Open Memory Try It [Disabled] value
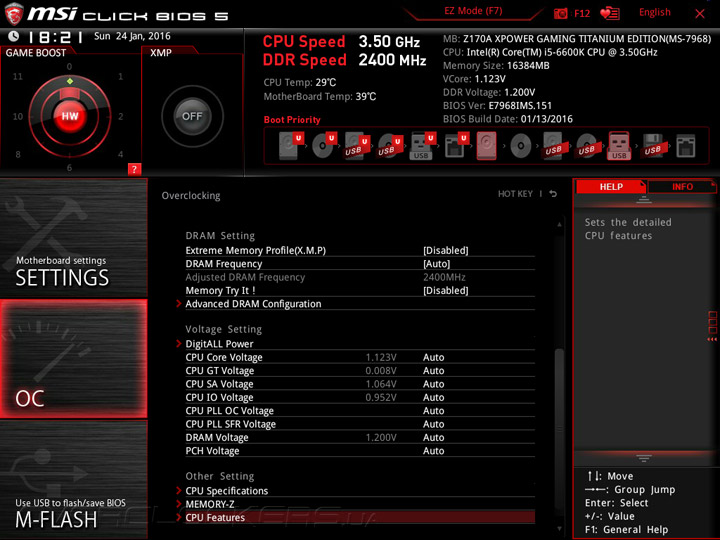 click(445, 290)
